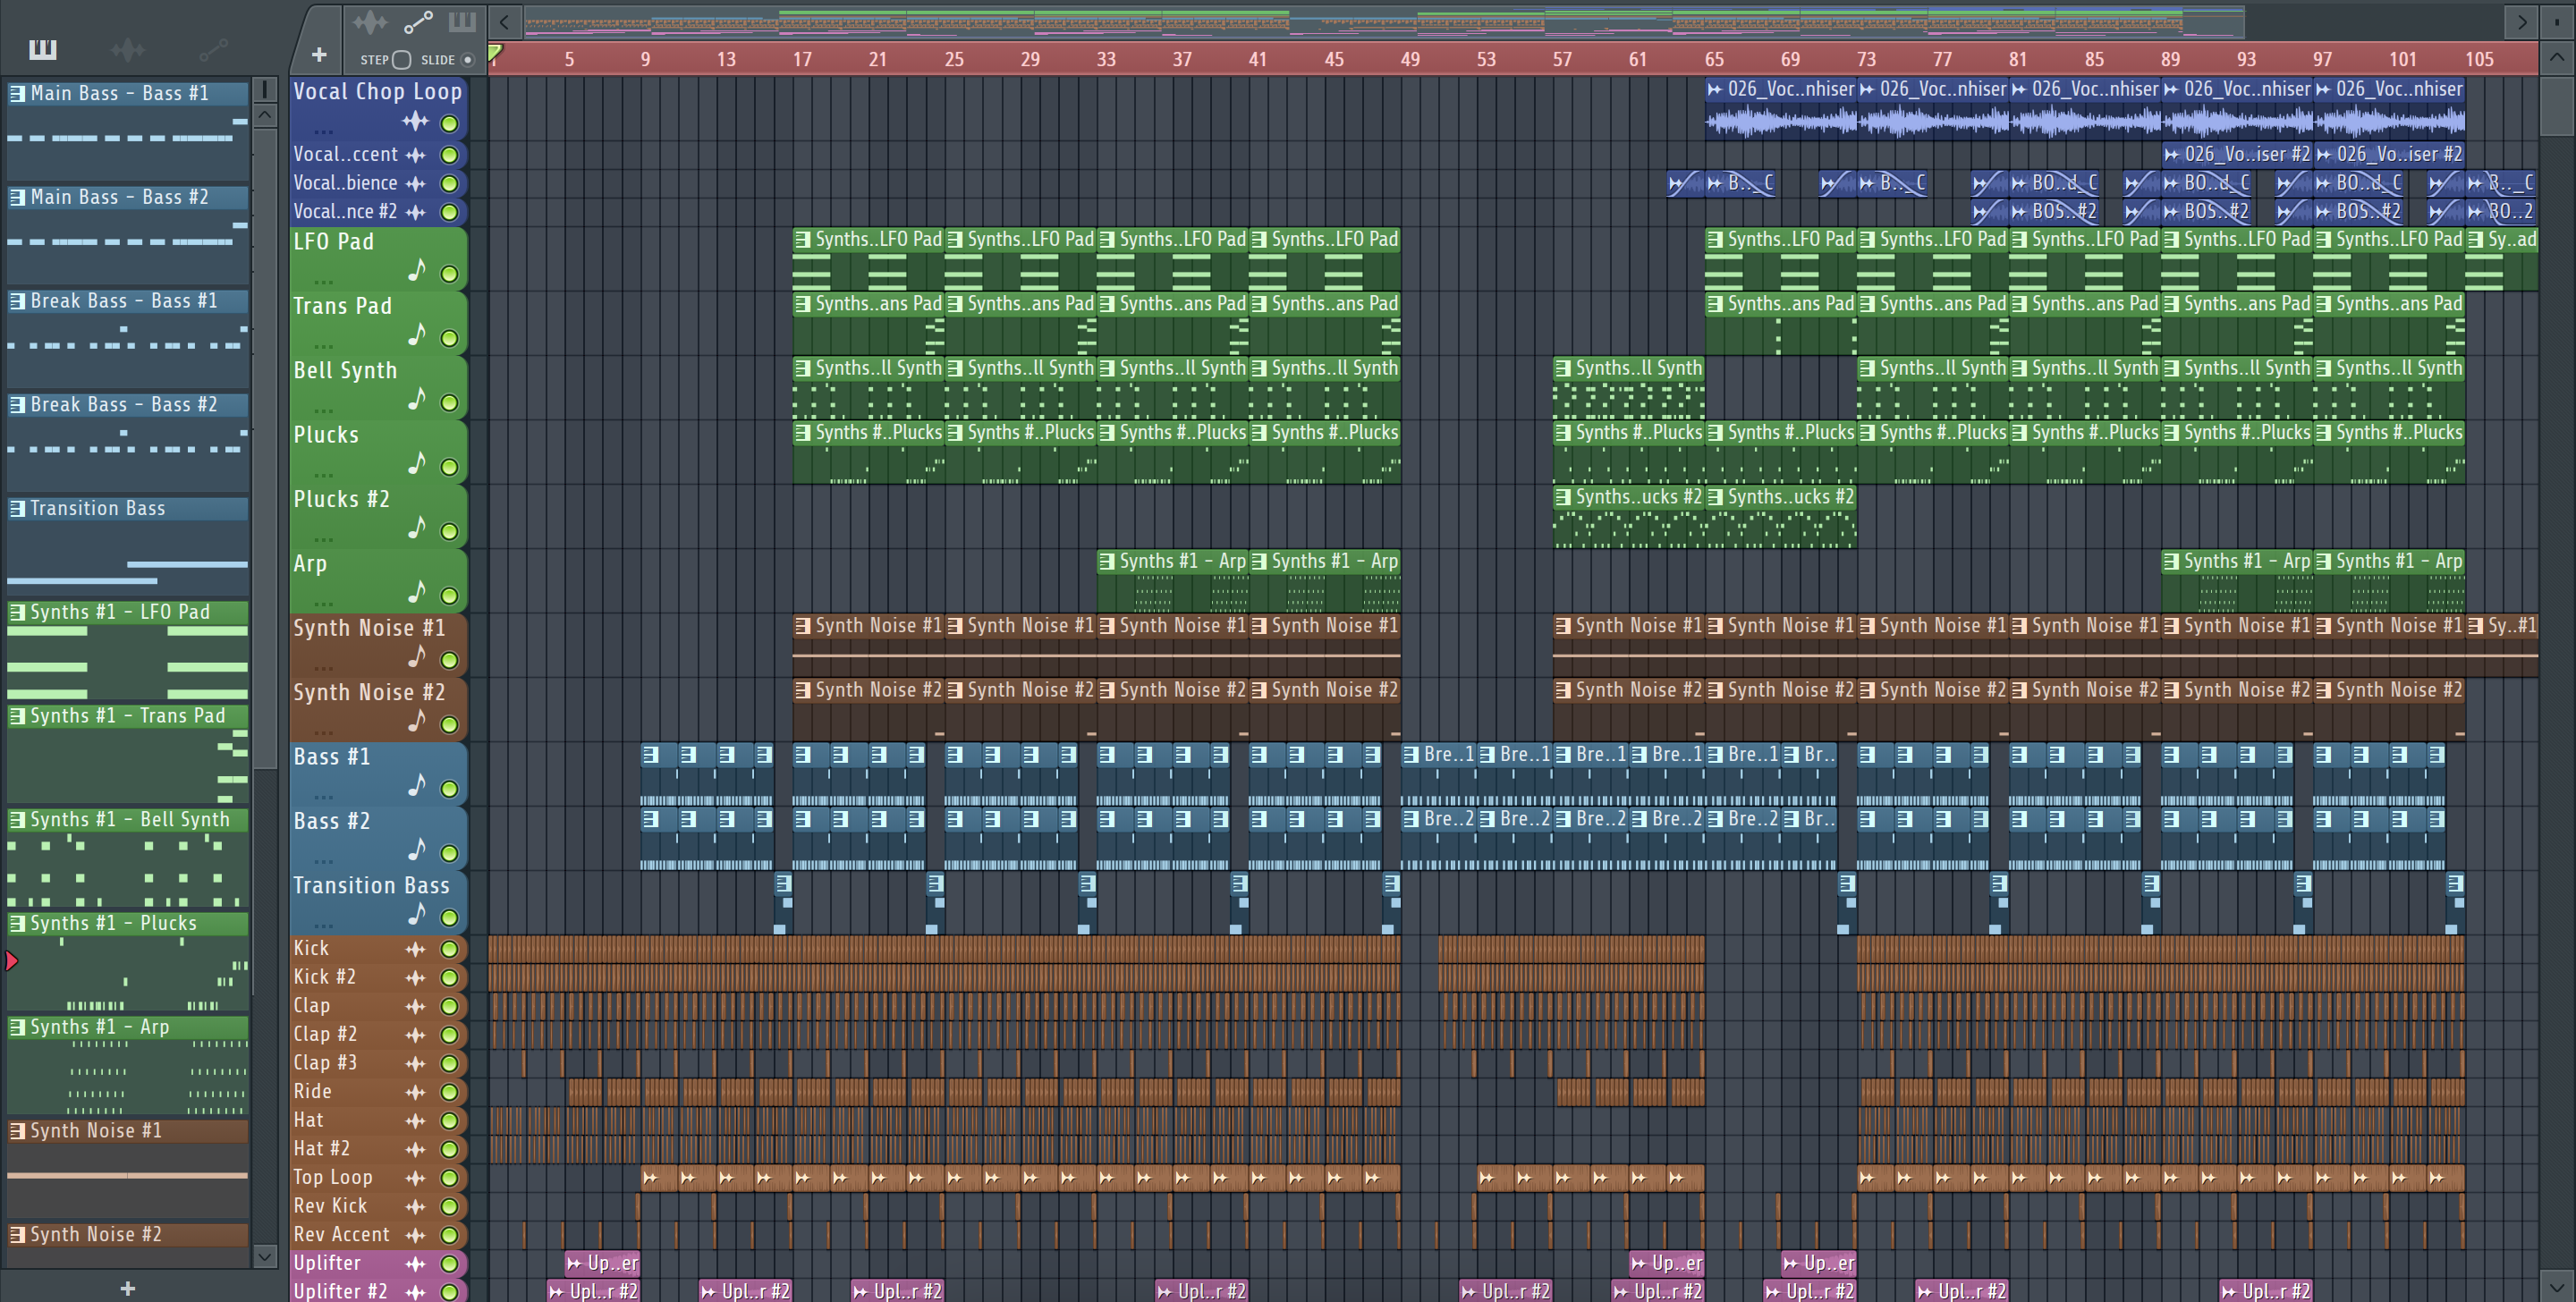Mute the Trans Pad track
Viewport: 2576px width, 1302px height.
tap(450, 338)
